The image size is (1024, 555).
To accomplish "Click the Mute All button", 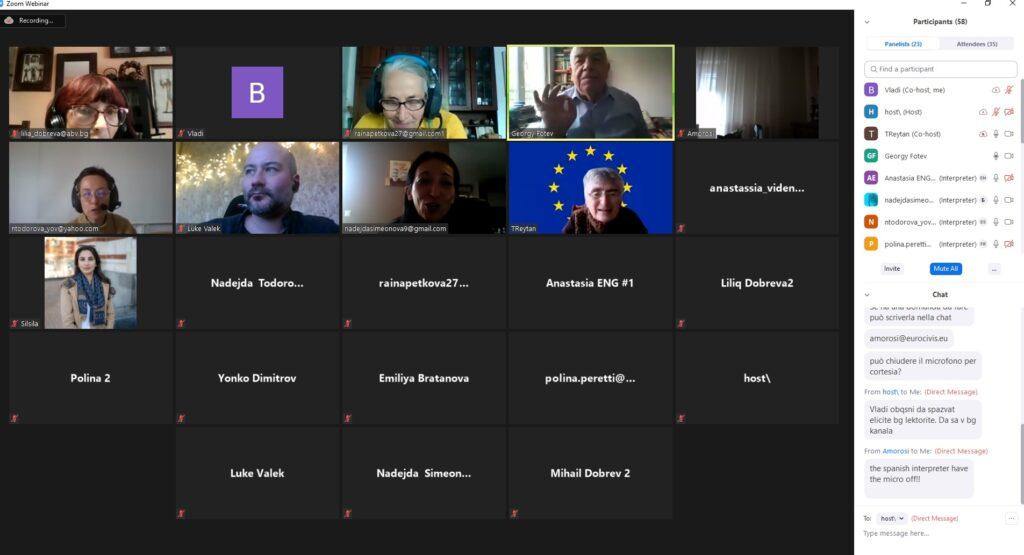I will point(946,268).
